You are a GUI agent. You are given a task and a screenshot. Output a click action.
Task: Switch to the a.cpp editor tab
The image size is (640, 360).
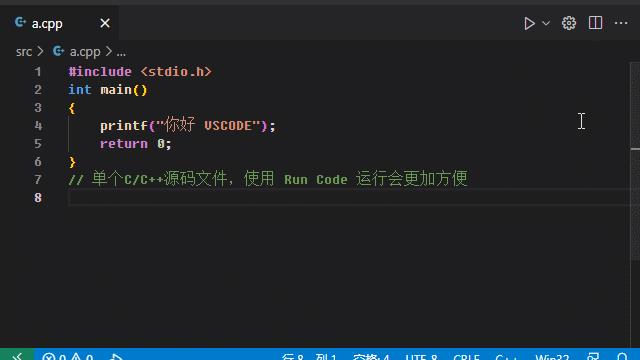click(x=60, y=23)
